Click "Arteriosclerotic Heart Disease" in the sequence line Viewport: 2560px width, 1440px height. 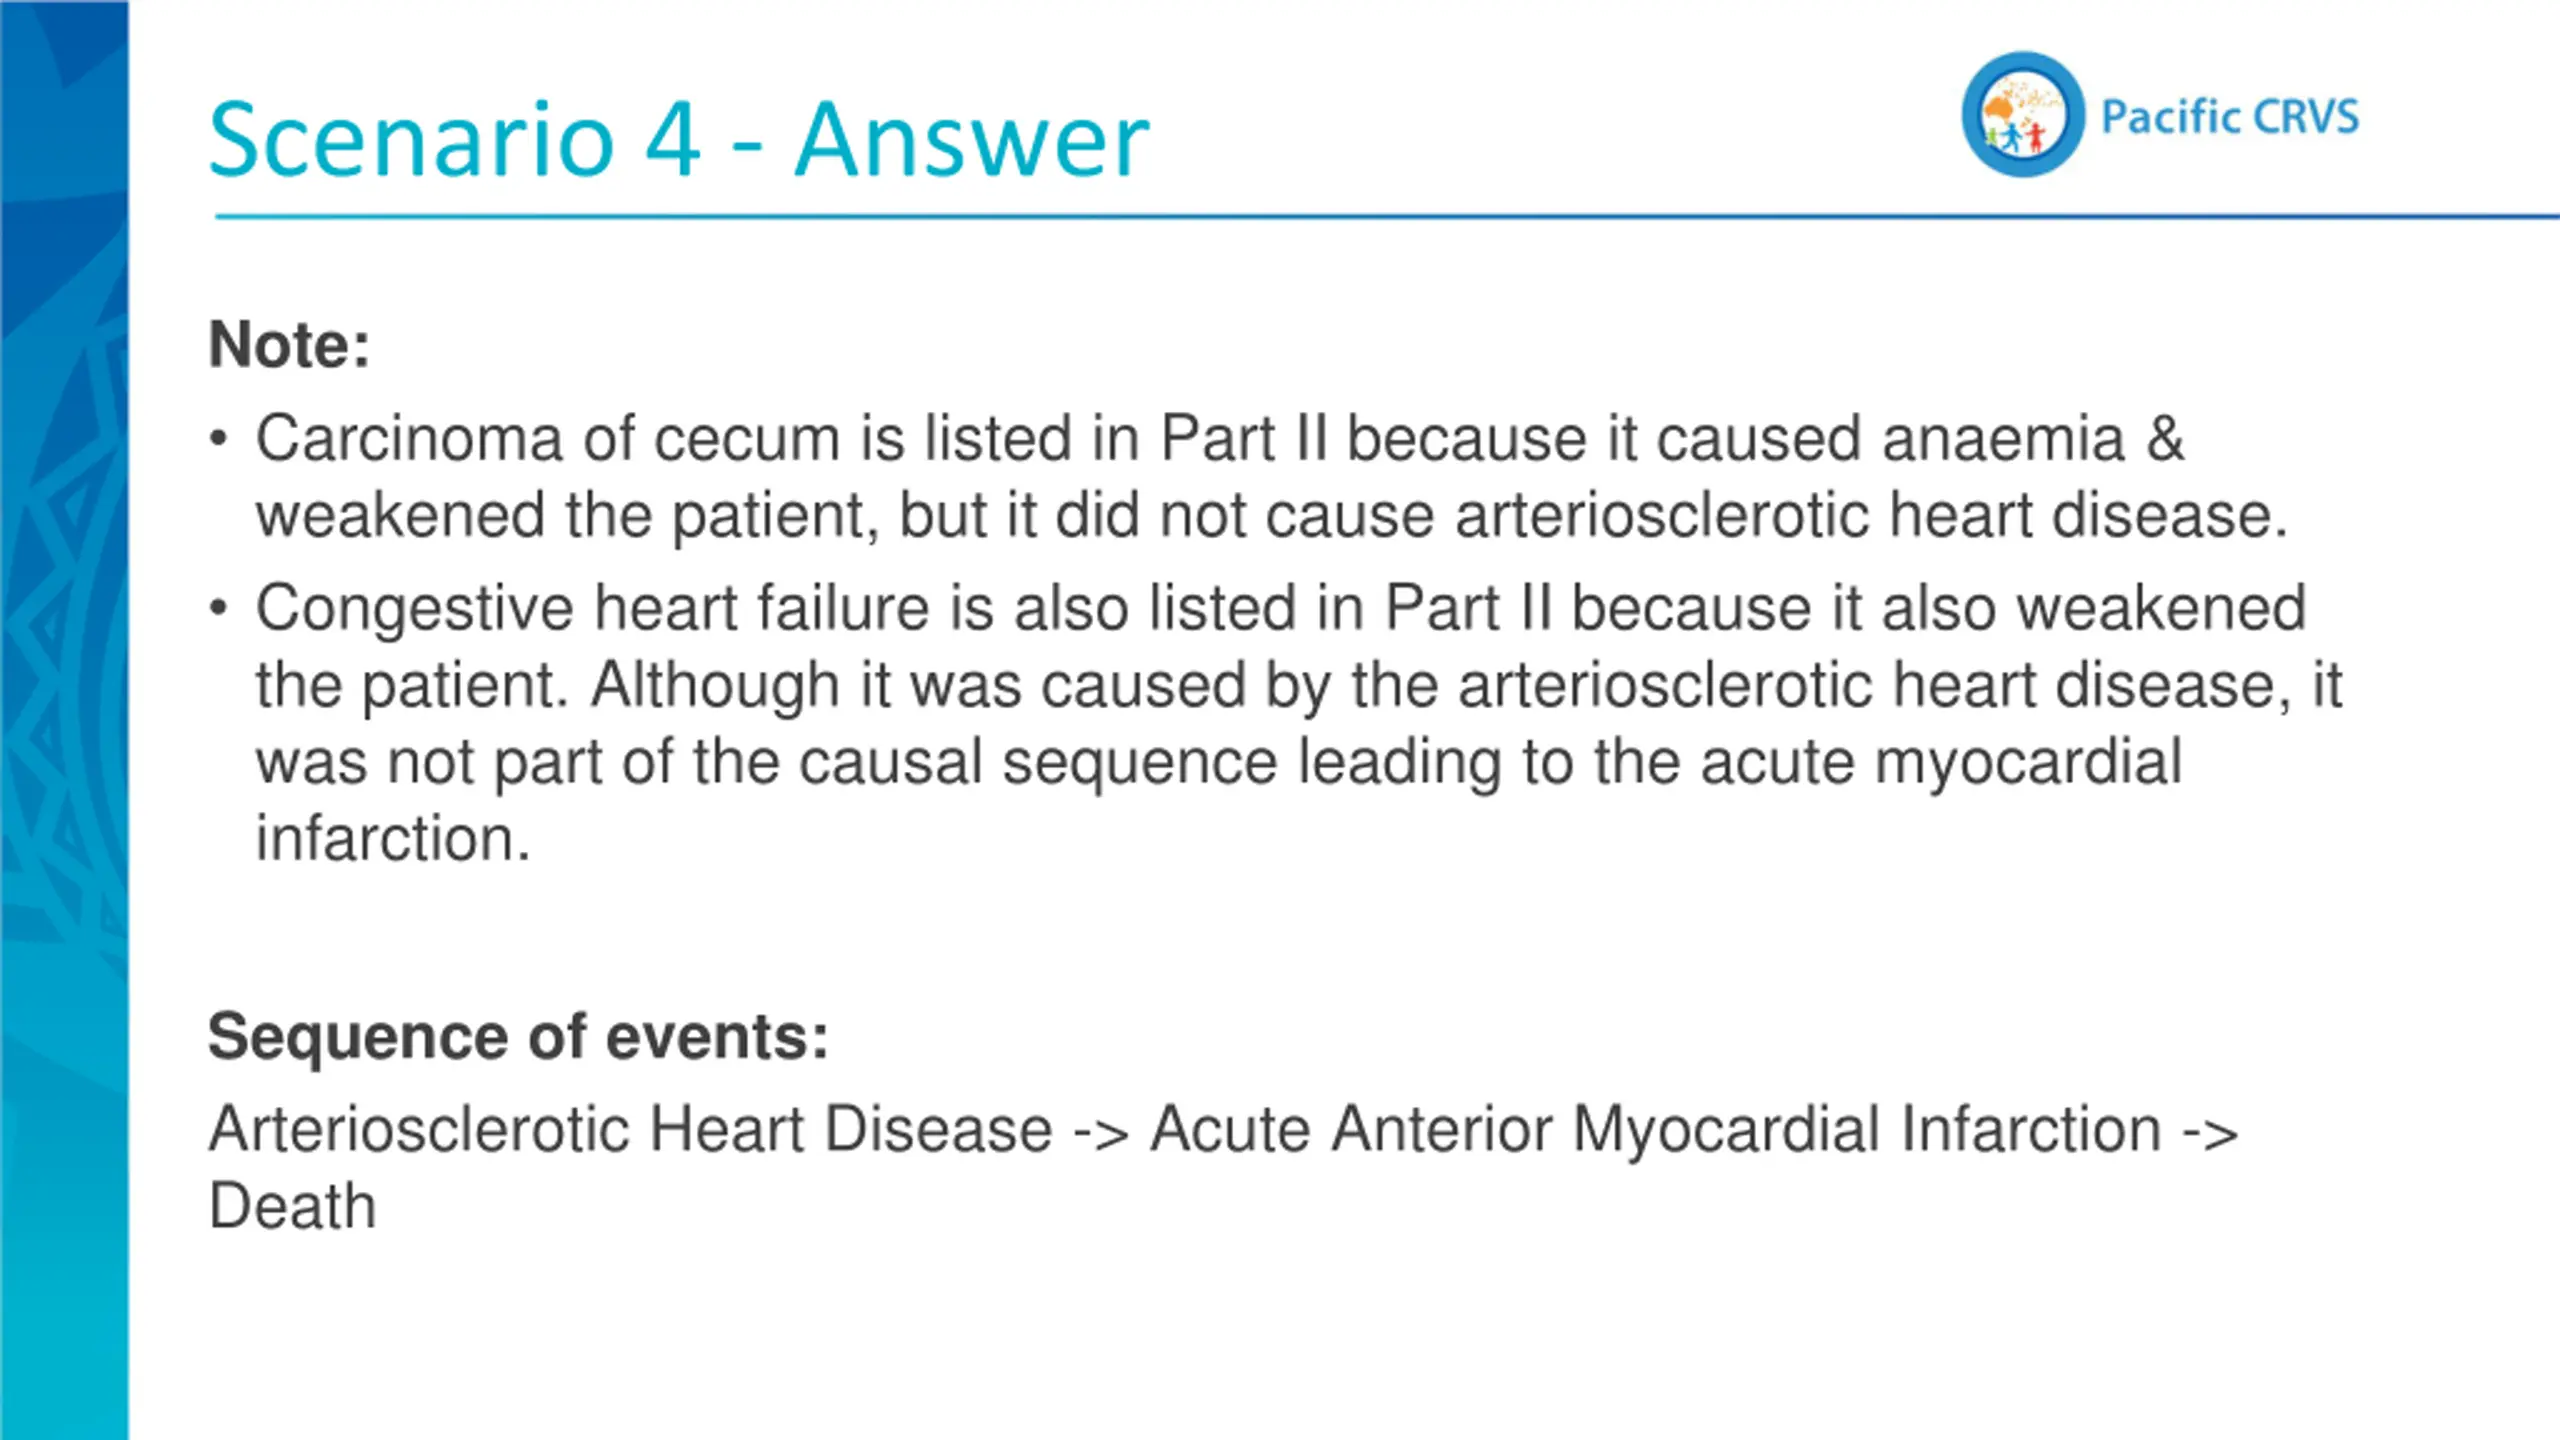[x=630, y=1129]
